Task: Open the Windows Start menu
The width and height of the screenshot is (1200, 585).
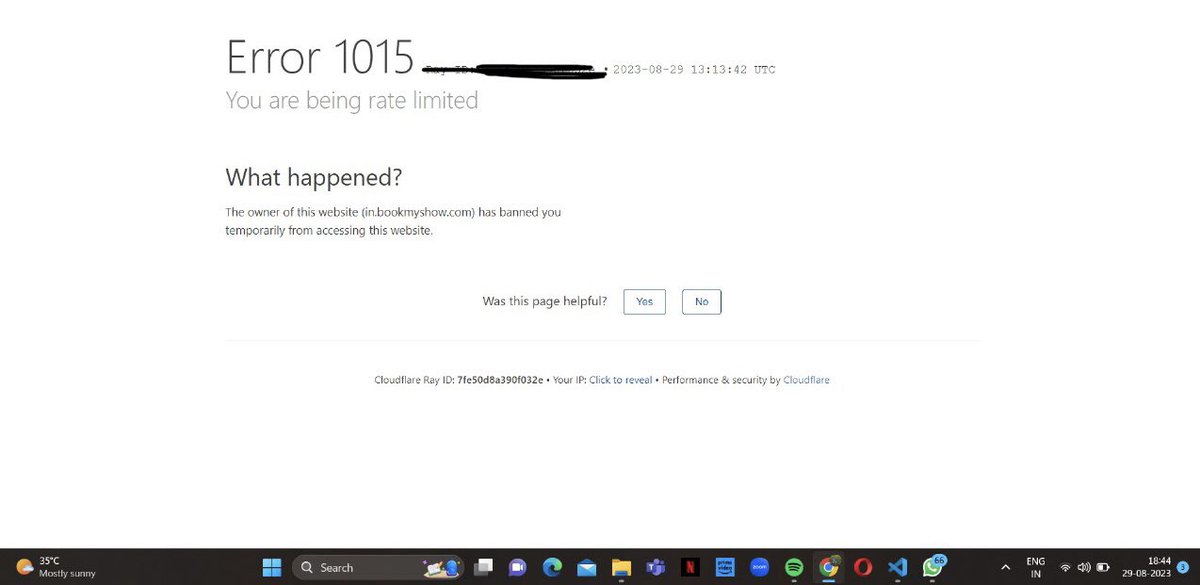Action: pyautogui.click(x=272, y=567)
